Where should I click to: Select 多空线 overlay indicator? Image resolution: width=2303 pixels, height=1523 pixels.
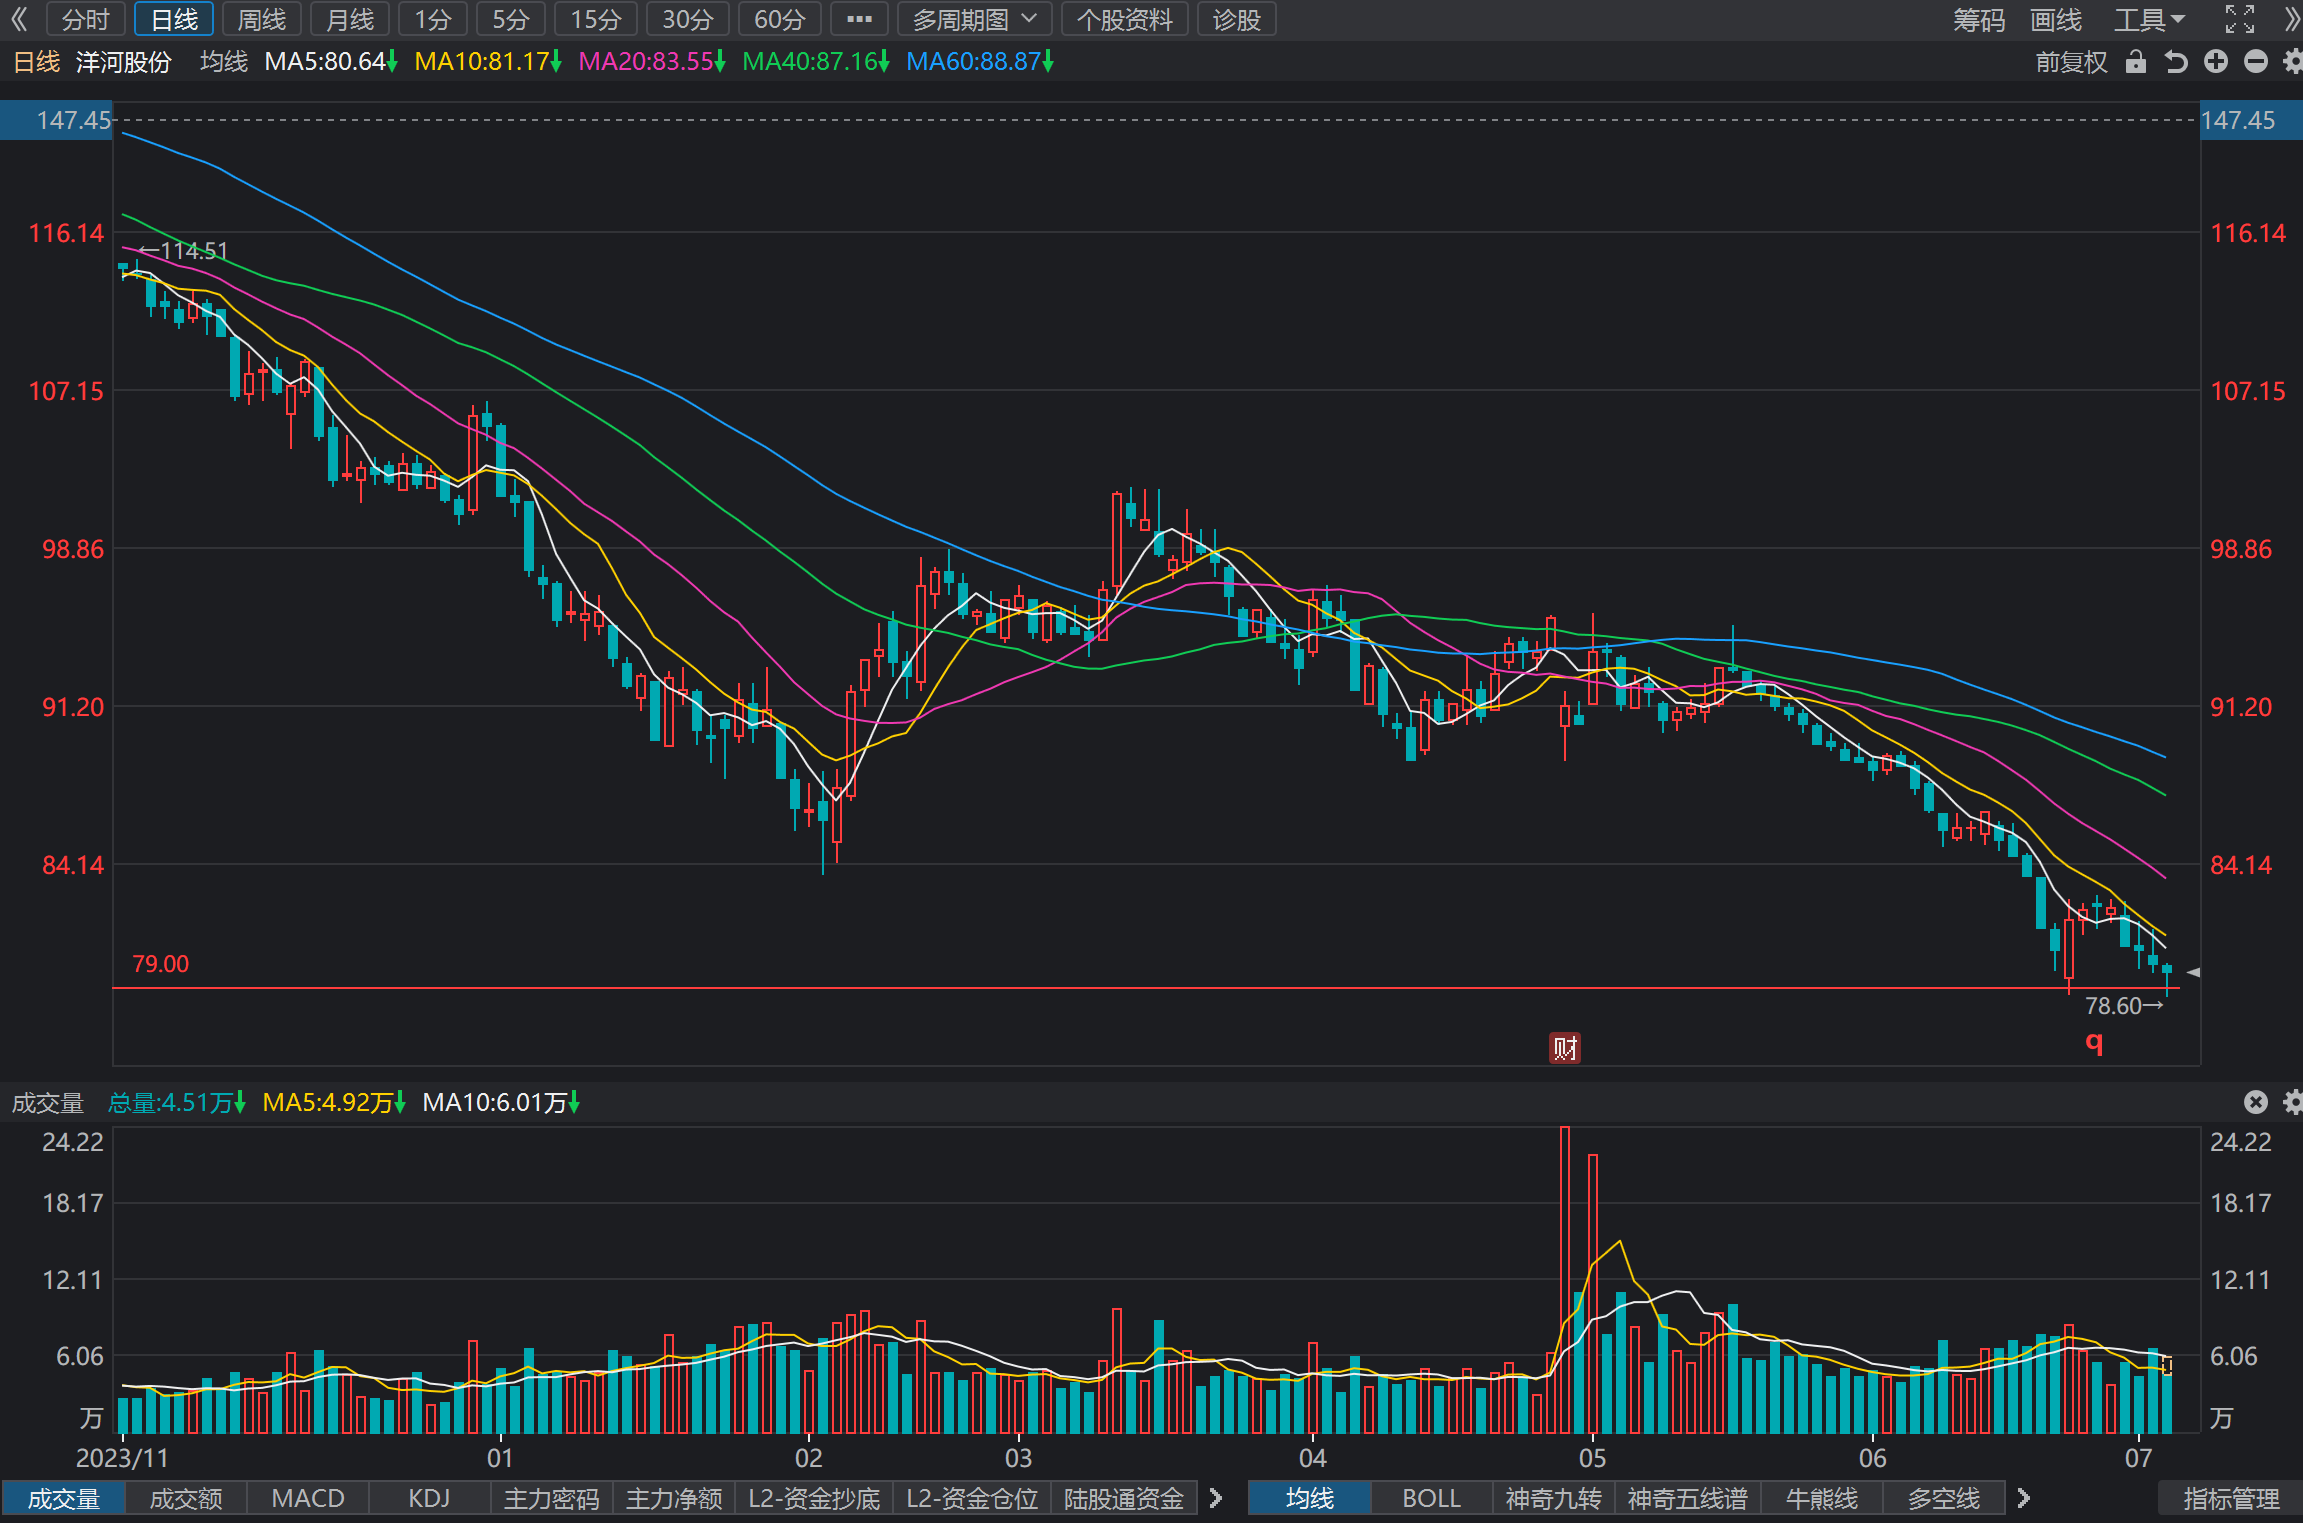pos(1944,1498)
